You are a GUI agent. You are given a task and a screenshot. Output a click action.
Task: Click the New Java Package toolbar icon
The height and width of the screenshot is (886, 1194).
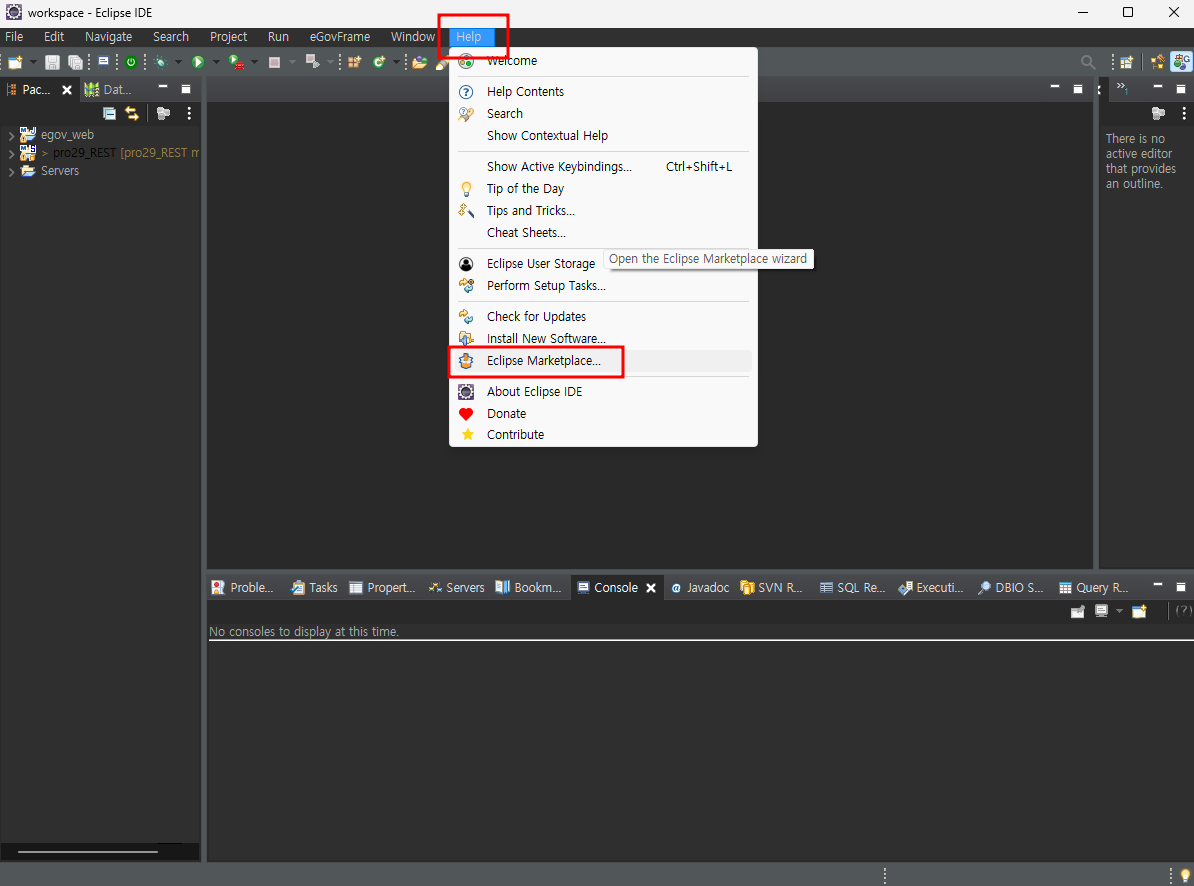pos(355,62)
